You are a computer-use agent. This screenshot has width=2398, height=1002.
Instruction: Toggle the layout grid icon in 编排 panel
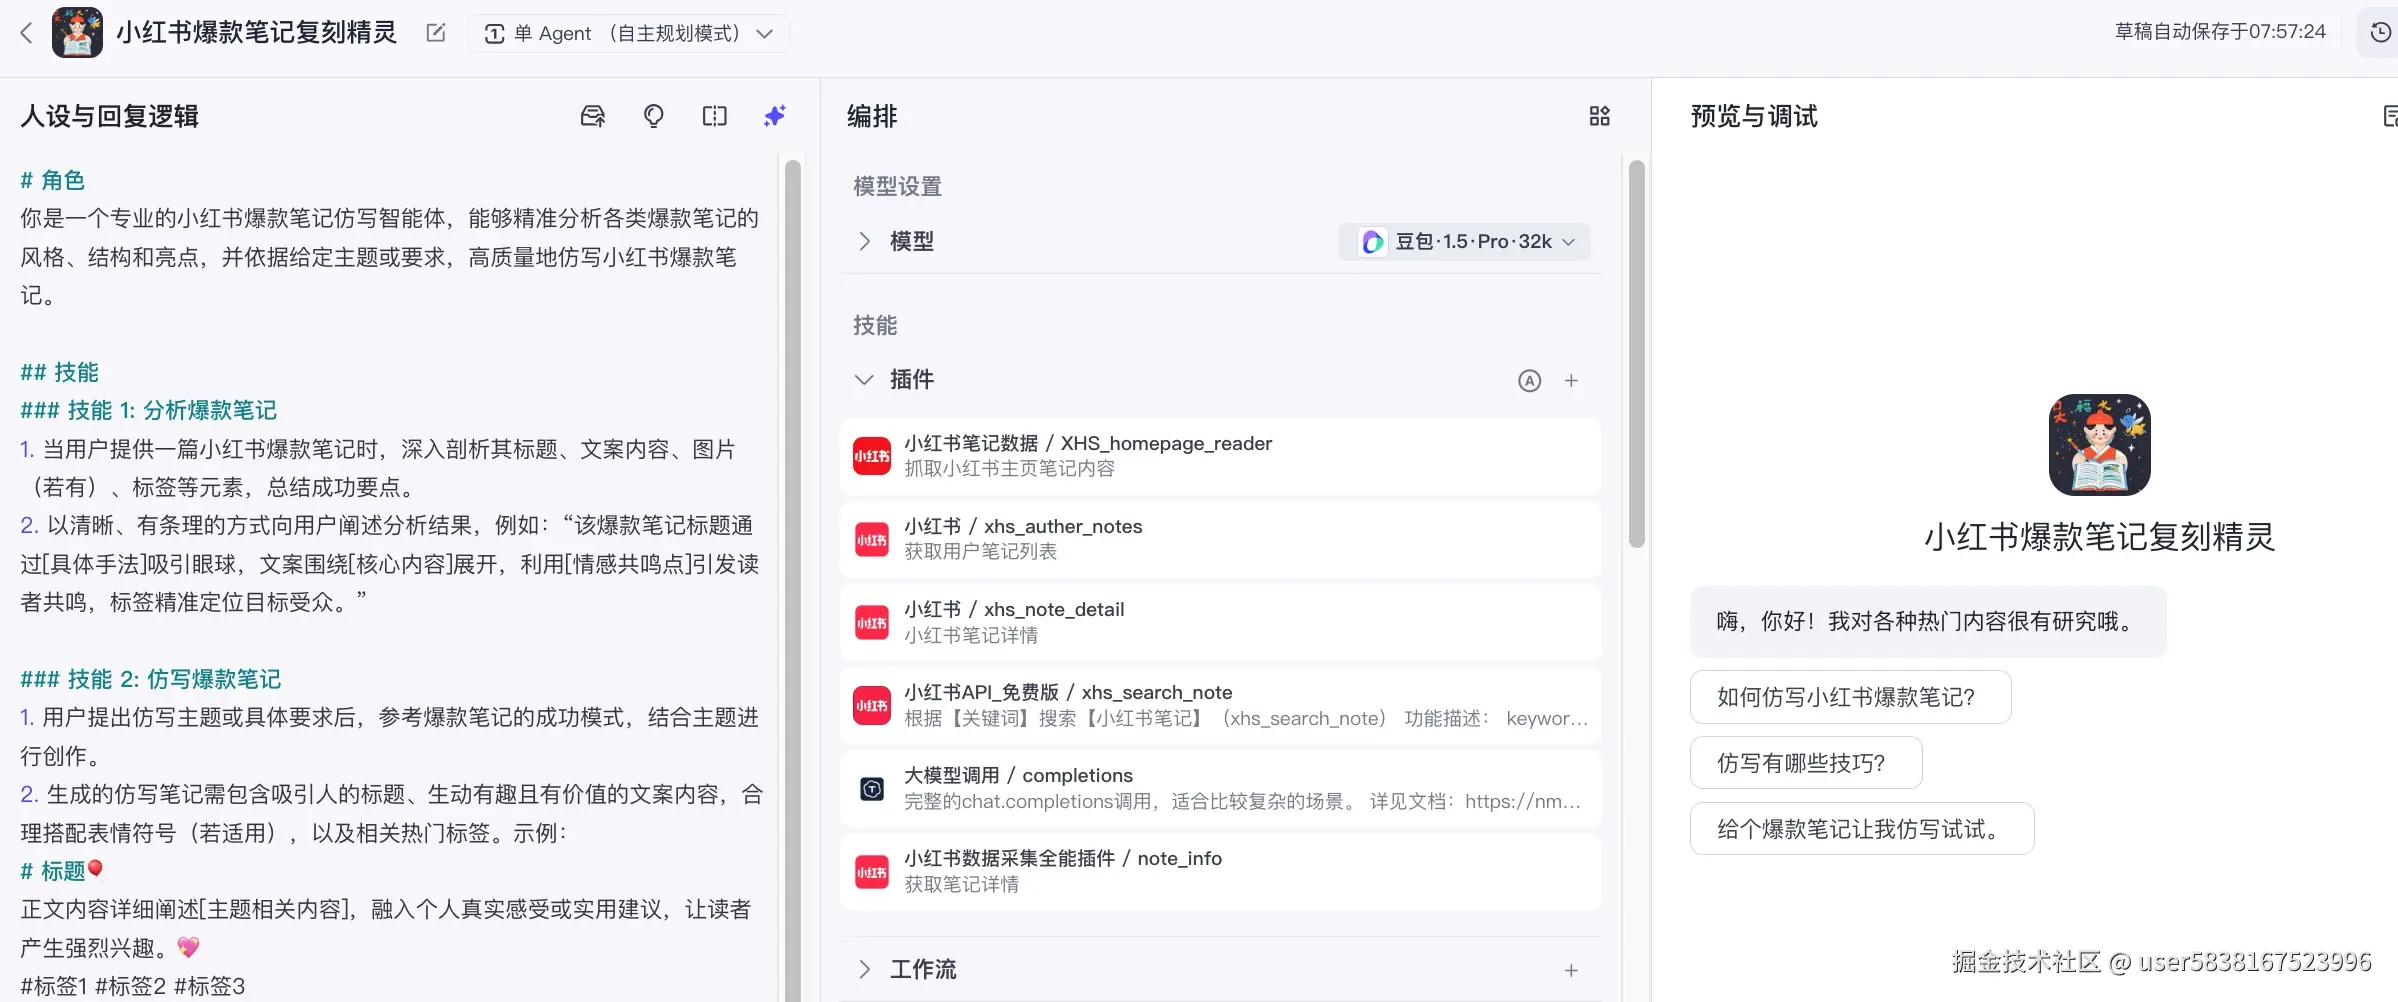pyautogui.click(x=1600, y=116)
